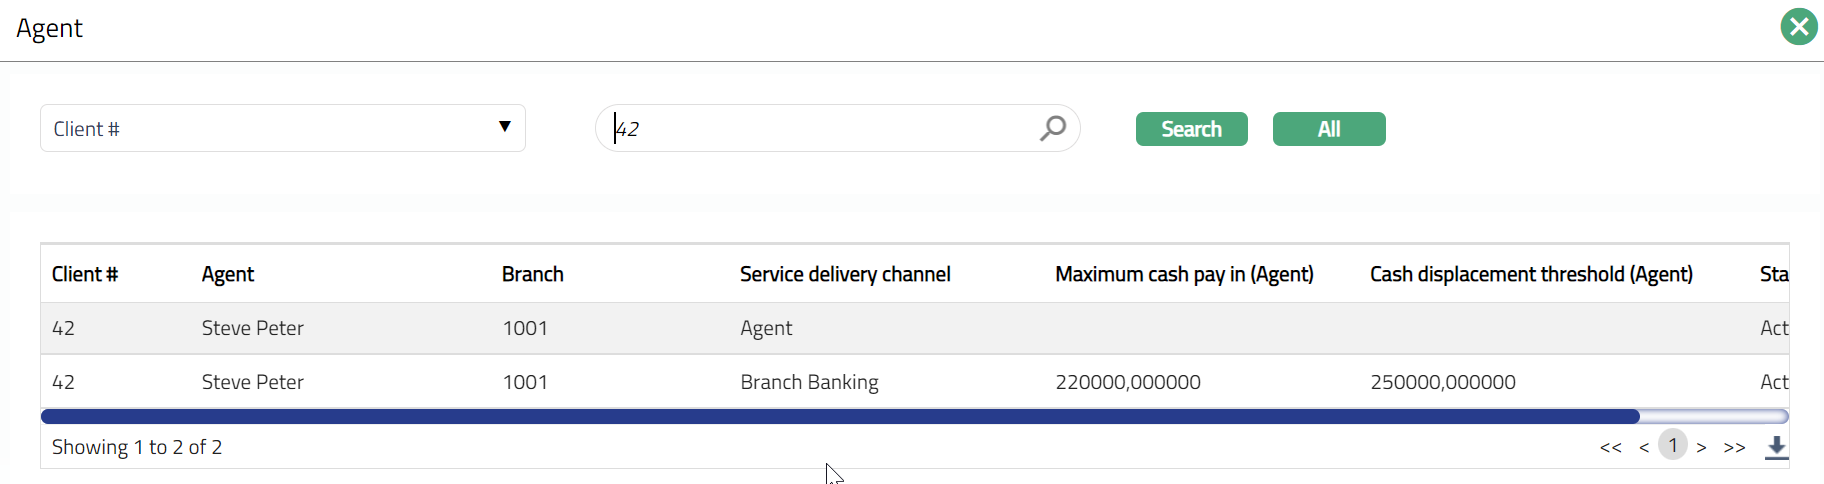Download the agent results table
The height and width of the screenshot is (484, 1824).
point(1776,447)
